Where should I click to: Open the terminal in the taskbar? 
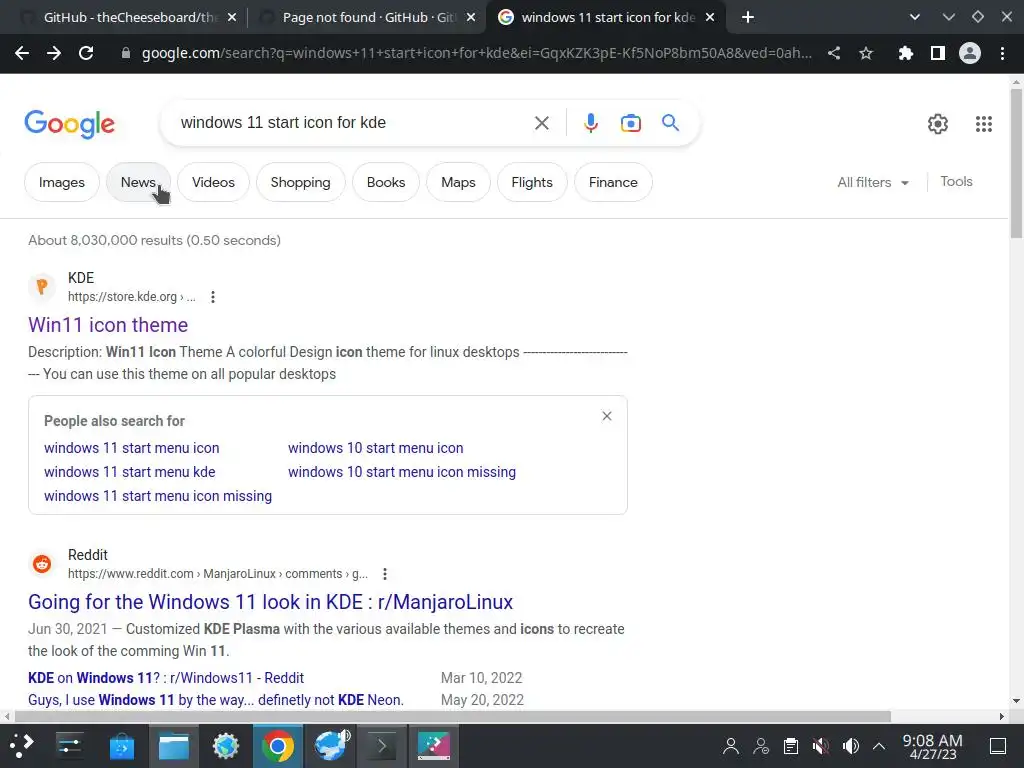click(382, 746)
